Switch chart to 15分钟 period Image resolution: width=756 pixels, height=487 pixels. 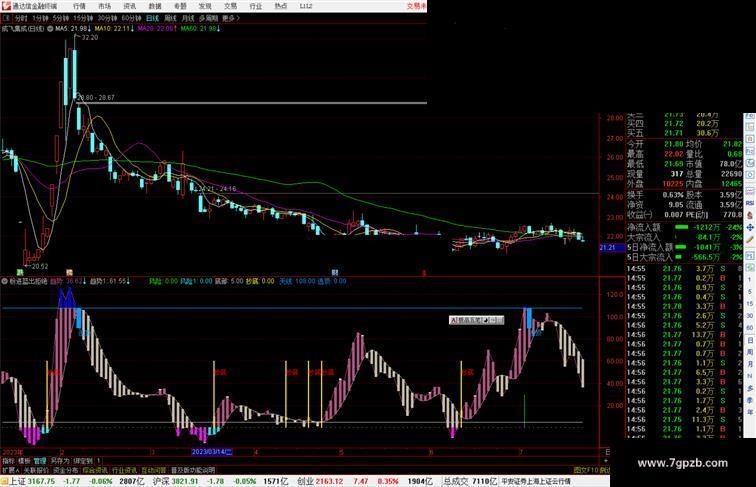tap(82, 18)
